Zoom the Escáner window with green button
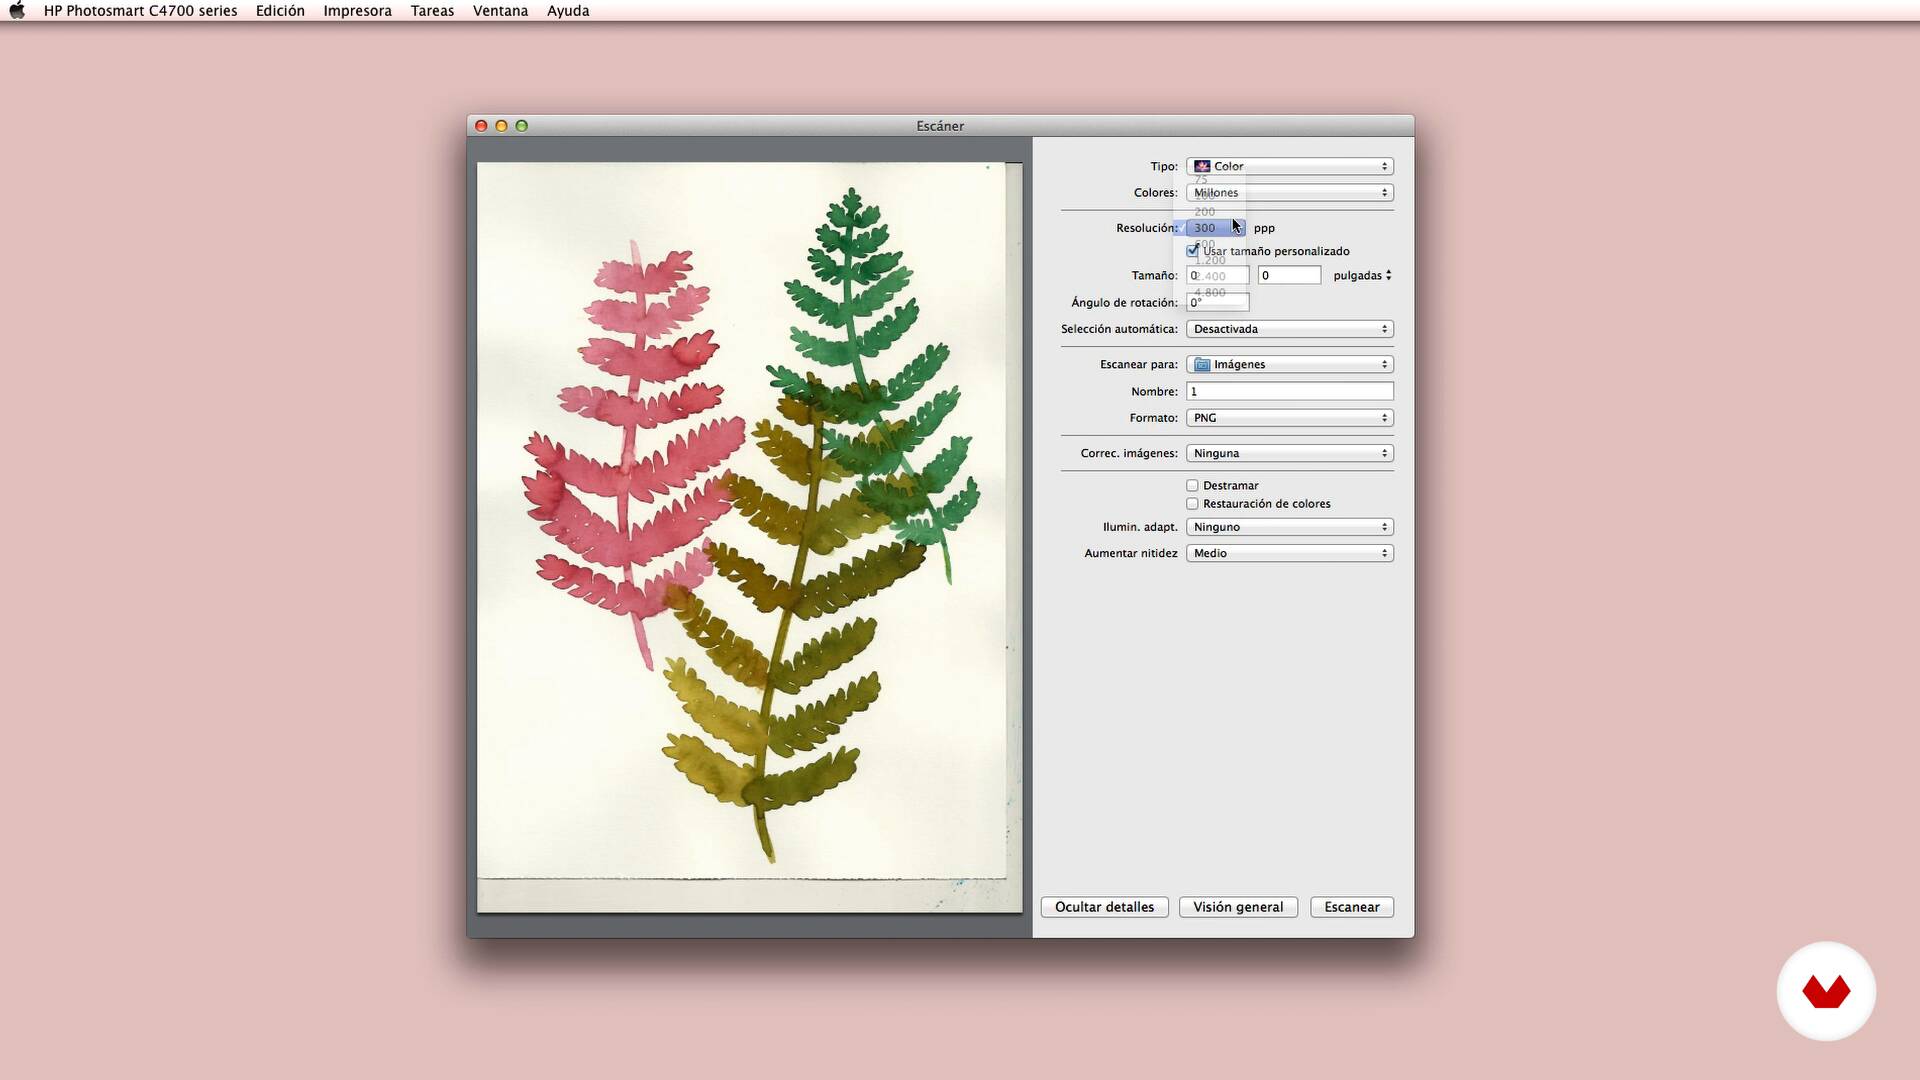 coord(521,126)
